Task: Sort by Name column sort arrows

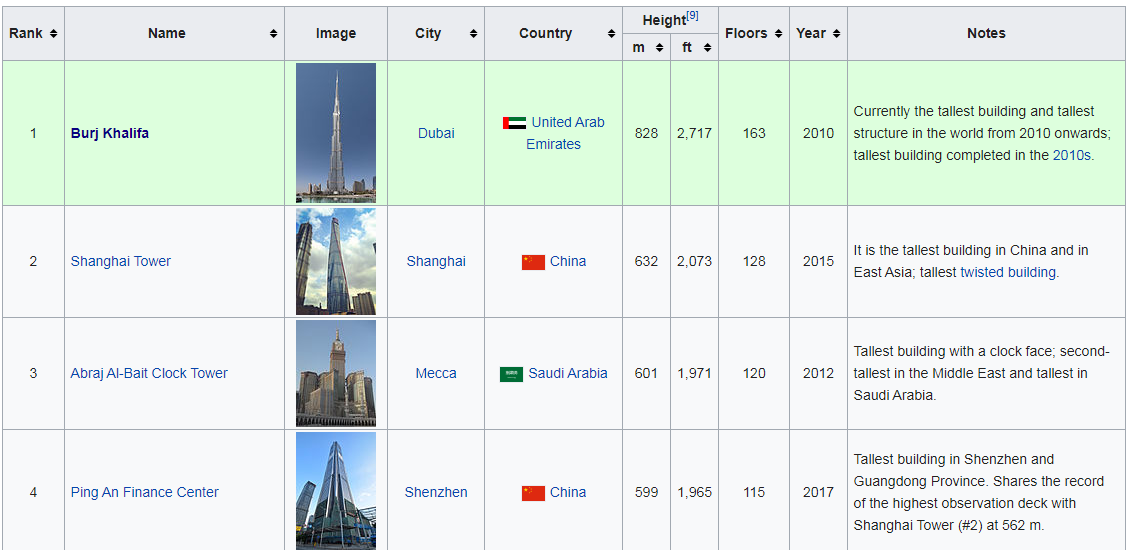Action: tap(274, 34)
